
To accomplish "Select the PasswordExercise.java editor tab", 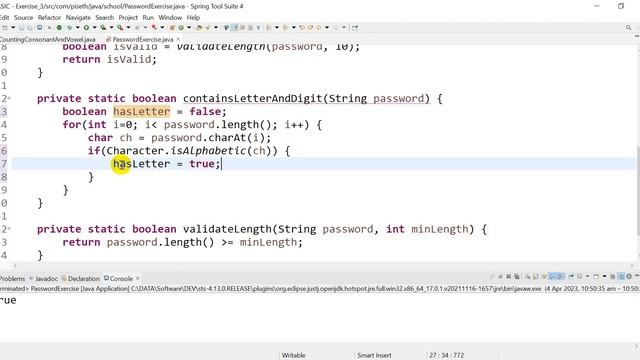I will coord(143,40).
